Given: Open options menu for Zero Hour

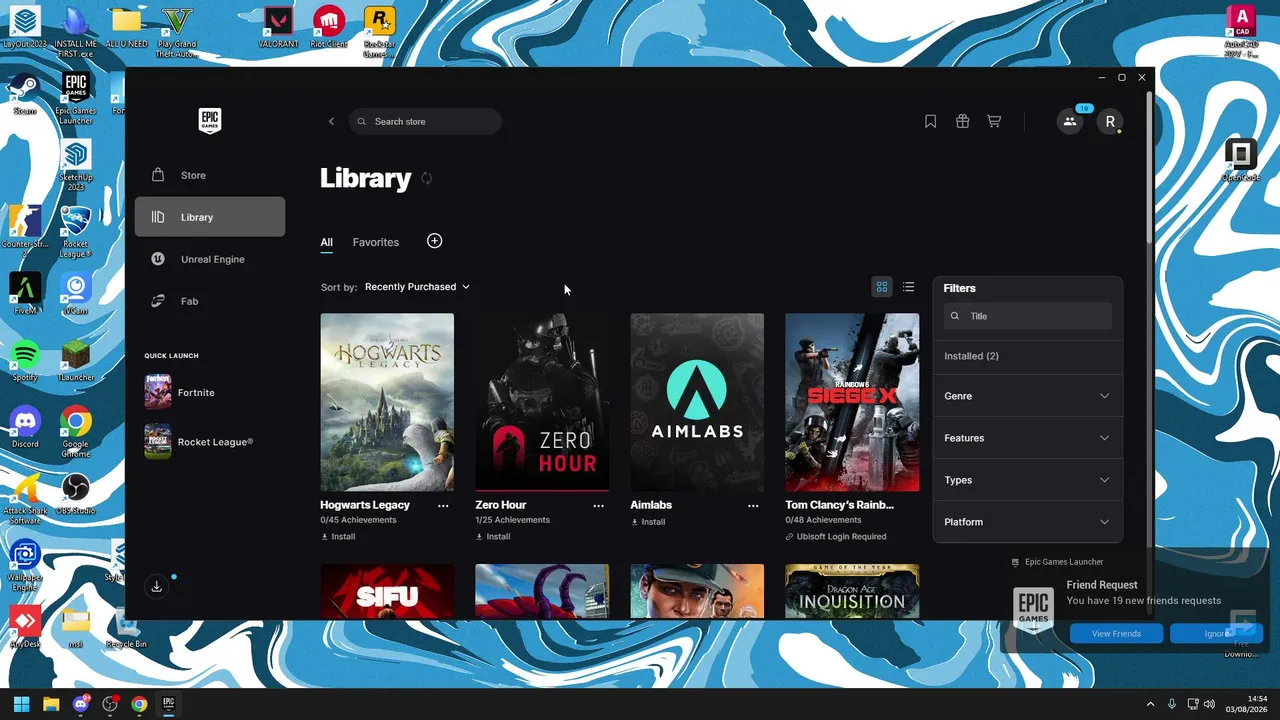Looking at the screenshot, I should [x=598, y=506].
